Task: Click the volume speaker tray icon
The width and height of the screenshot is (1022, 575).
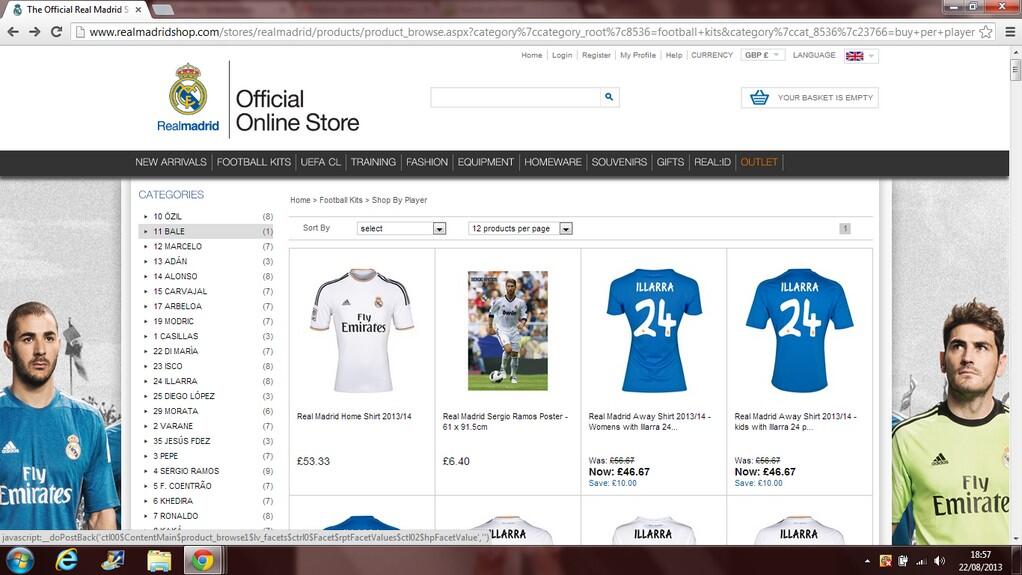Action: 939,561
